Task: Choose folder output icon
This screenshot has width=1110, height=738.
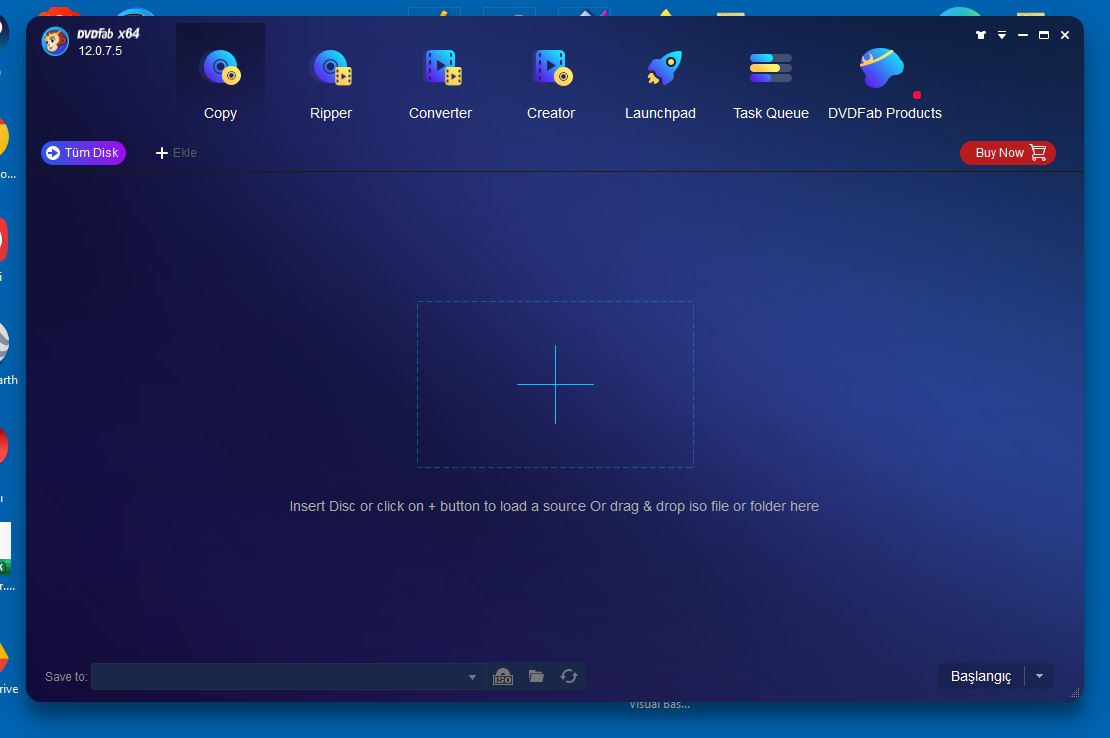Action: pyautogui.click(x=536, y=676)
